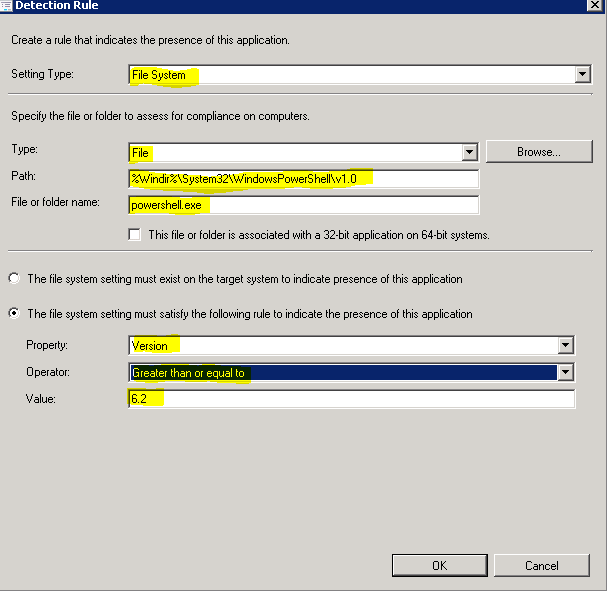Viewport: 607px width, 591px height.
Task: Expand the Type dropdown arrow
Action: pyautogui.click(x=469, y=152)
